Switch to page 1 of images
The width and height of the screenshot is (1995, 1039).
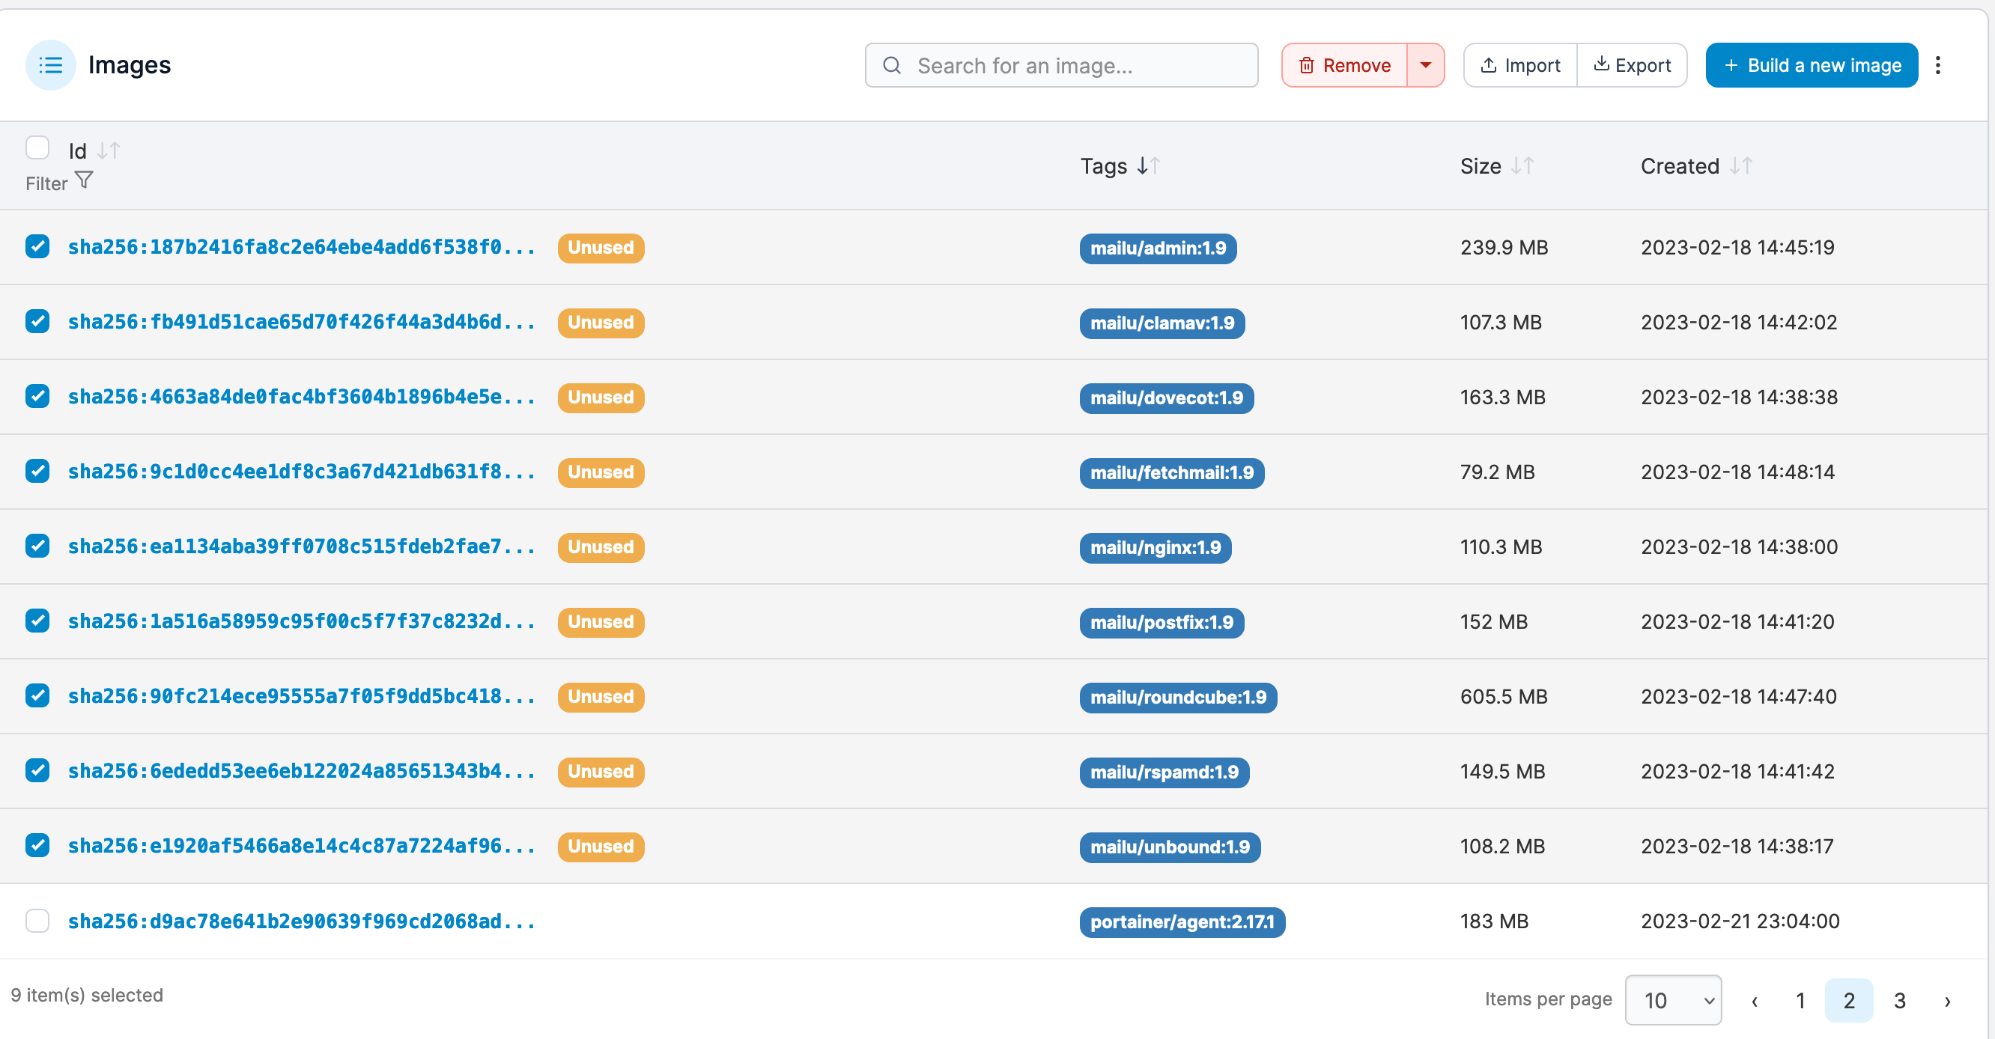click(1800, 1001)
